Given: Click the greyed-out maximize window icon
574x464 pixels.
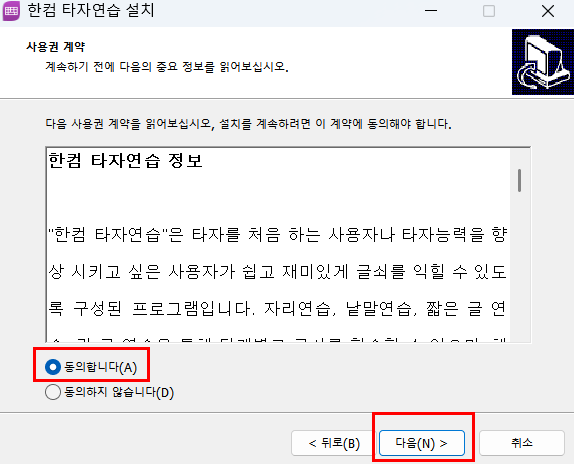Looking at the screenshot, I should [x=489, y=11].
